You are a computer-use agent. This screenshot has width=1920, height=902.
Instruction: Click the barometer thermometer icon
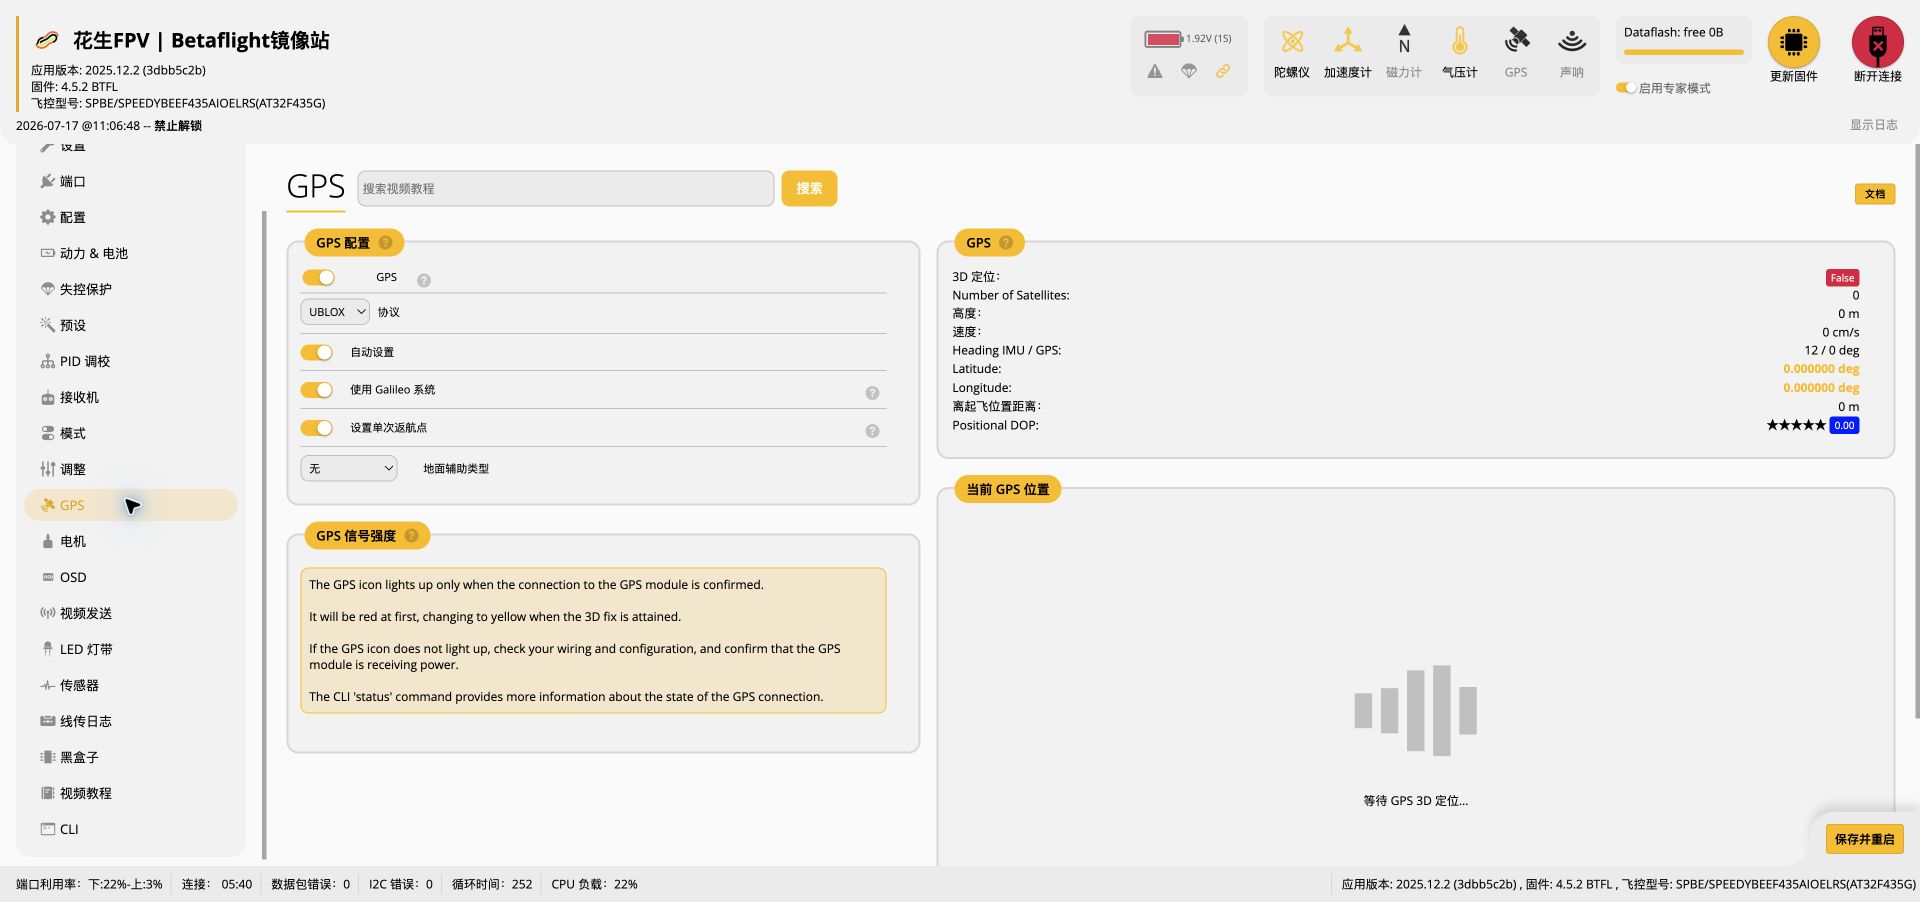pos(1460,42)
